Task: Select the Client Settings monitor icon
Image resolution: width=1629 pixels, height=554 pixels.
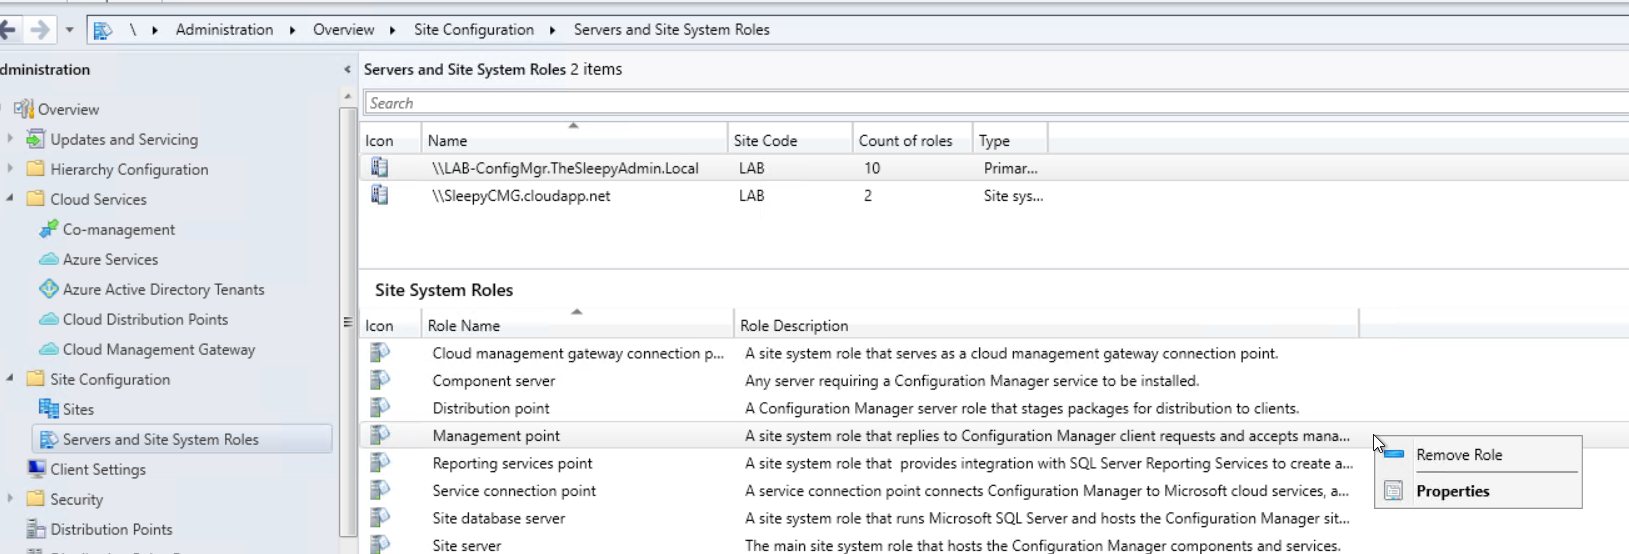Action: [x=36, y=469]
